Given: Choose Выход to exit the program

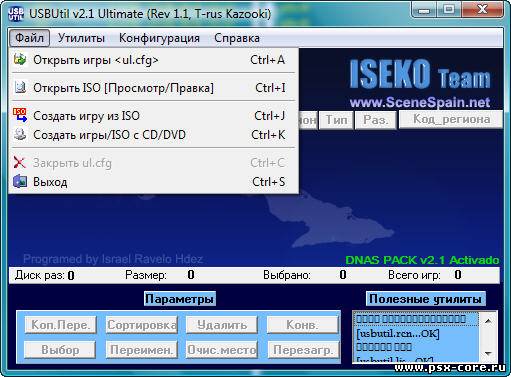Looking at the screenshot, I should click(x=153, y=182).
